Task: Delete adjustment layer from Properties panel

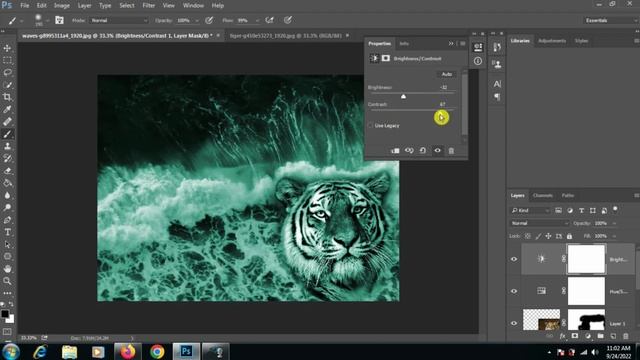Action: coord(451,151)
